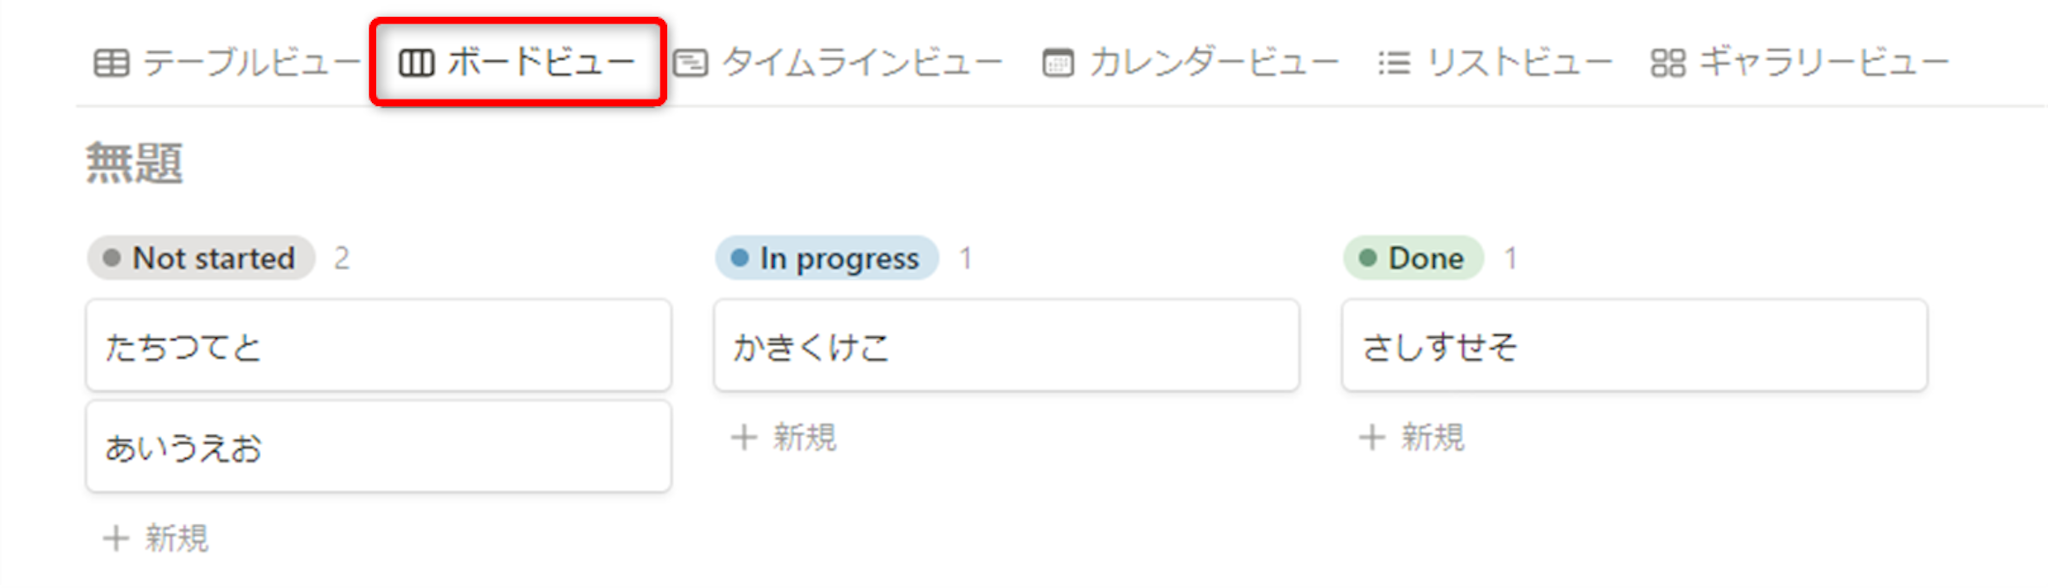Click the 無題 database title
This screenshot has height=588, width=2048.
134,164
